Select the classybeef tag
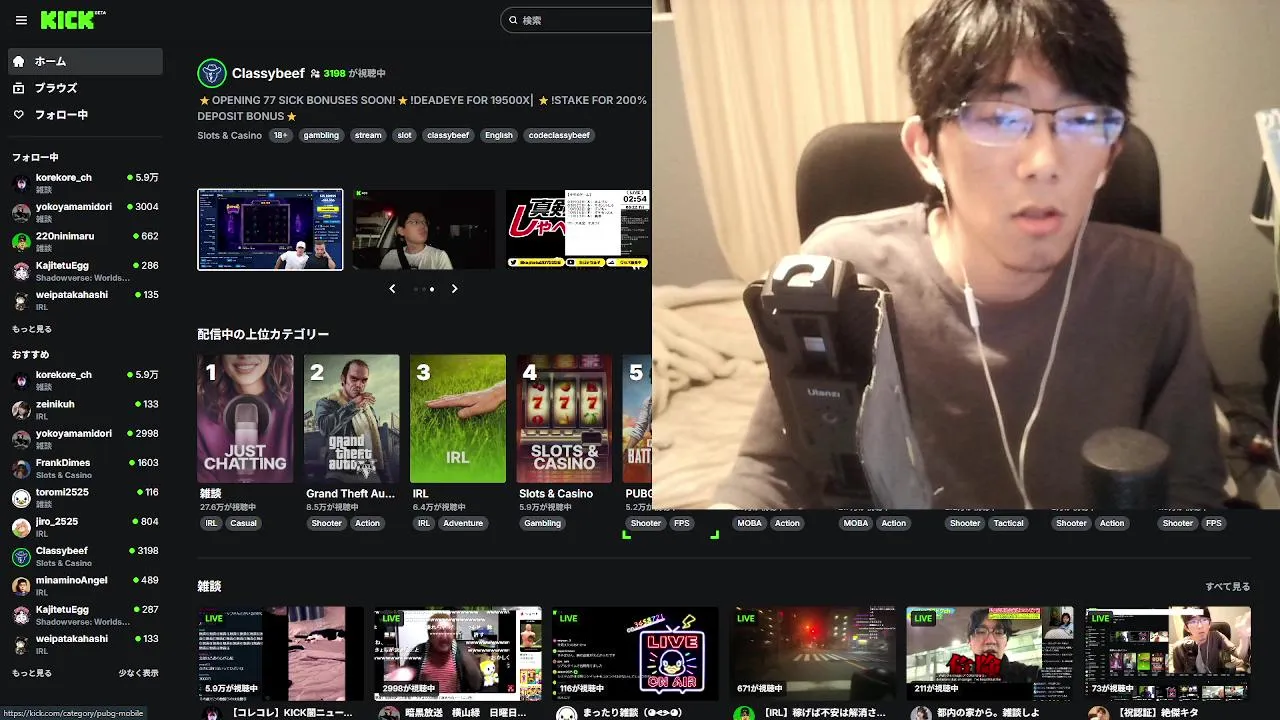This screenshot has height=720, width=1280. coord(448,135)
